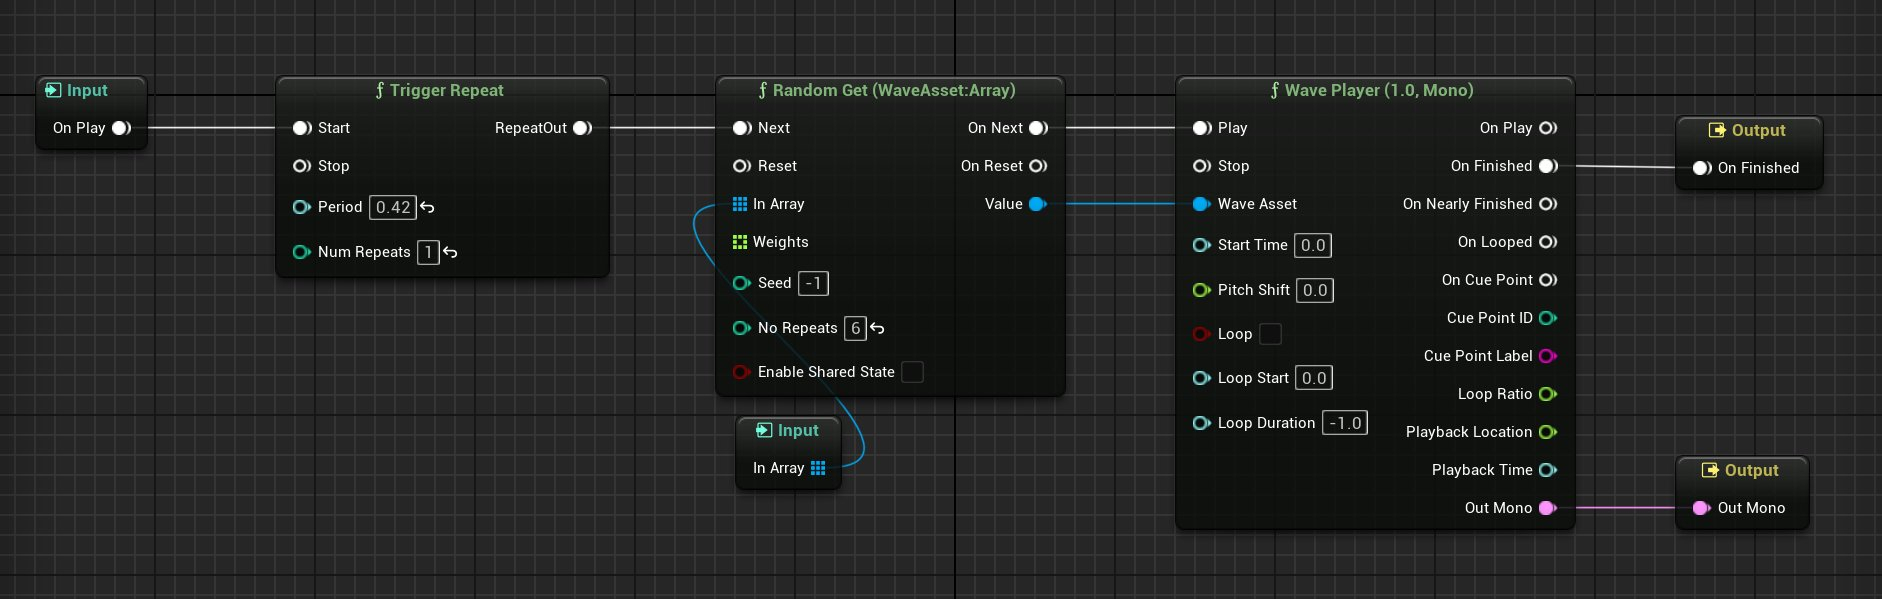
Task: Click the blue Value output pin
Action: [1037, 204]
